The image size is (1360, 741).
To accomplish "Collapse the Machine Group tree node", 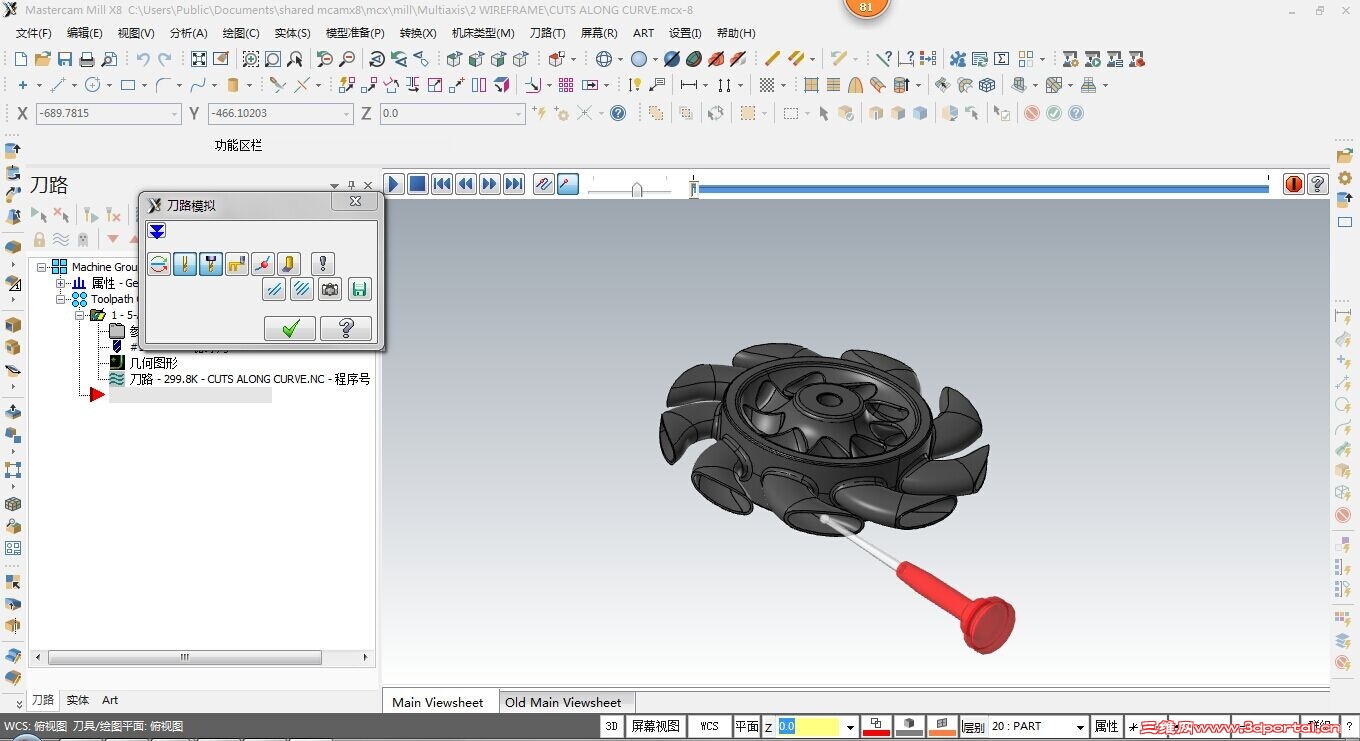I will (x=42, y=267).
